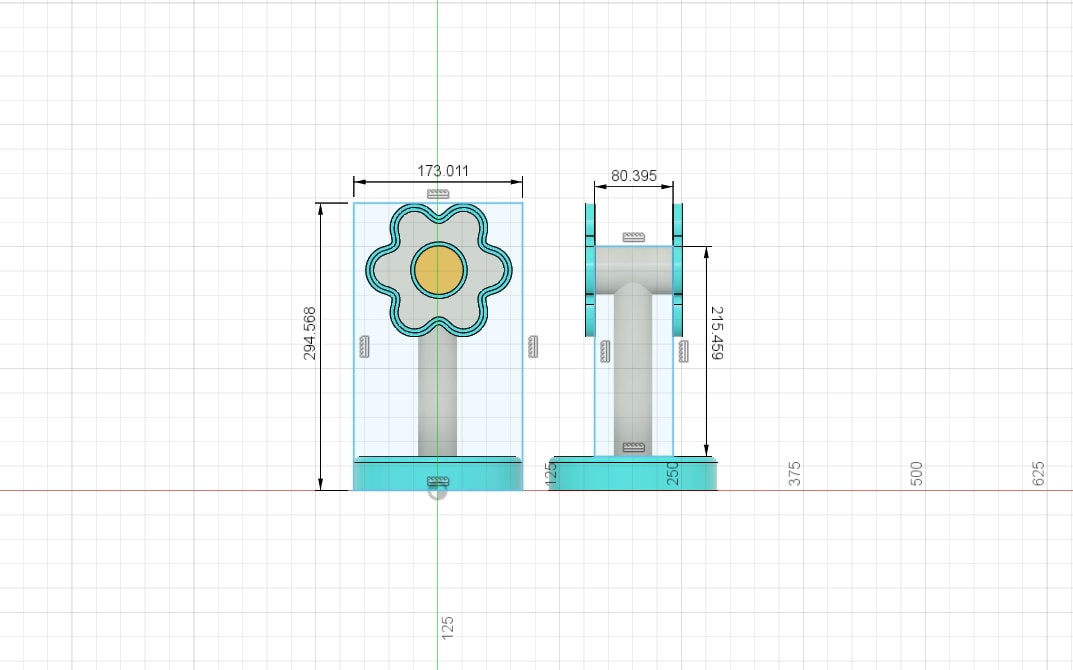Select constraint glyph on side-view rectangle's left edge
This screenshot has height=670, width=1073.
[605, 351]
